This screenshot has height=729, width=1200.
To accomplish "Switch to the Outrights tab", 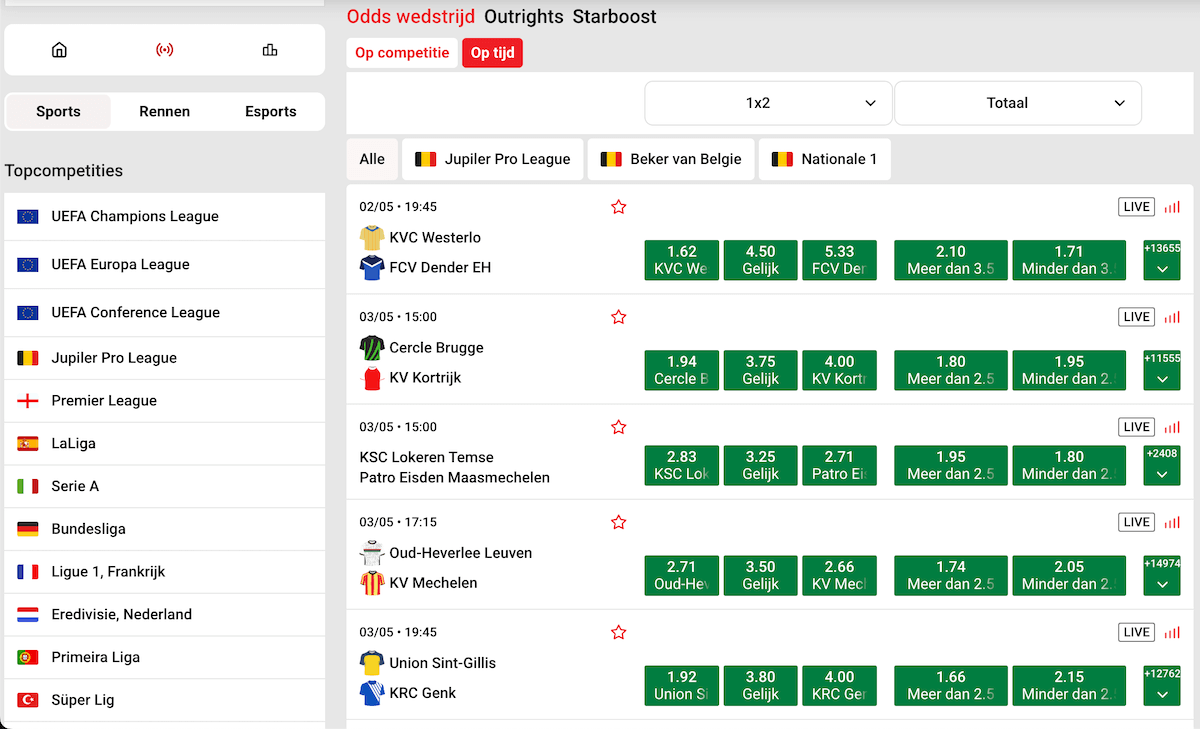I will pyautogui.click(x=523, y=17).
